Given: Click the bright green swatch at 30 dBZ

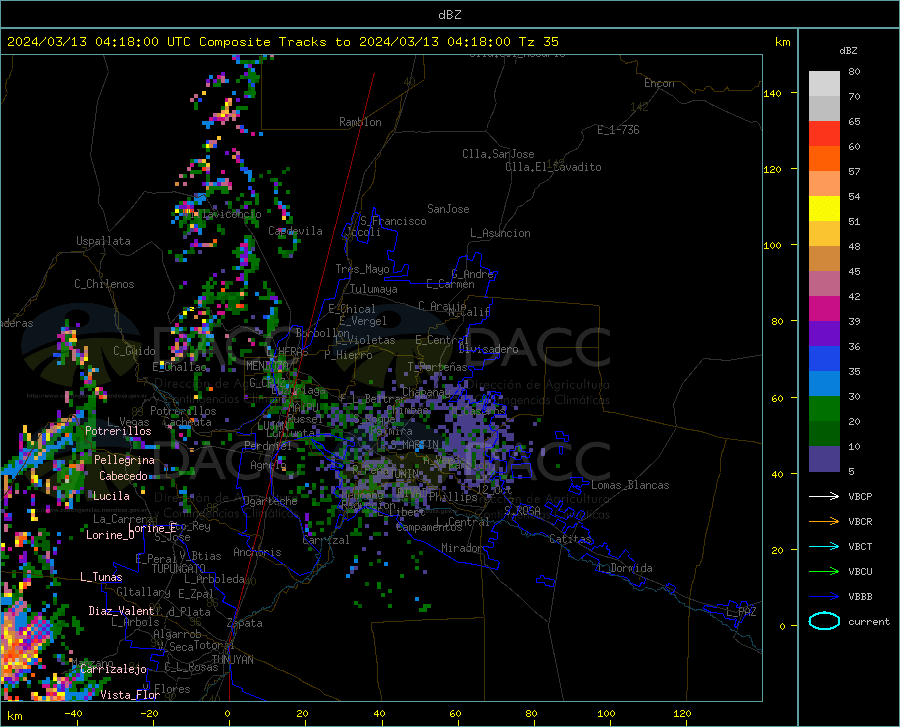Looking at the screenshot, I should 824,408.
